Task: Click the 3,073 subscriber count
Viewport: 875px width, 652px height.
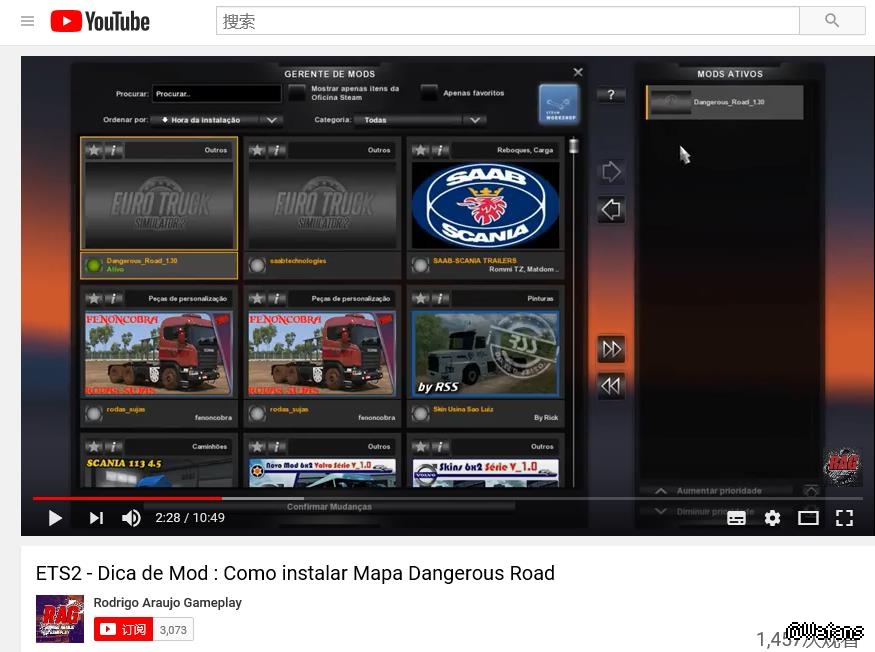Action: 174,630
